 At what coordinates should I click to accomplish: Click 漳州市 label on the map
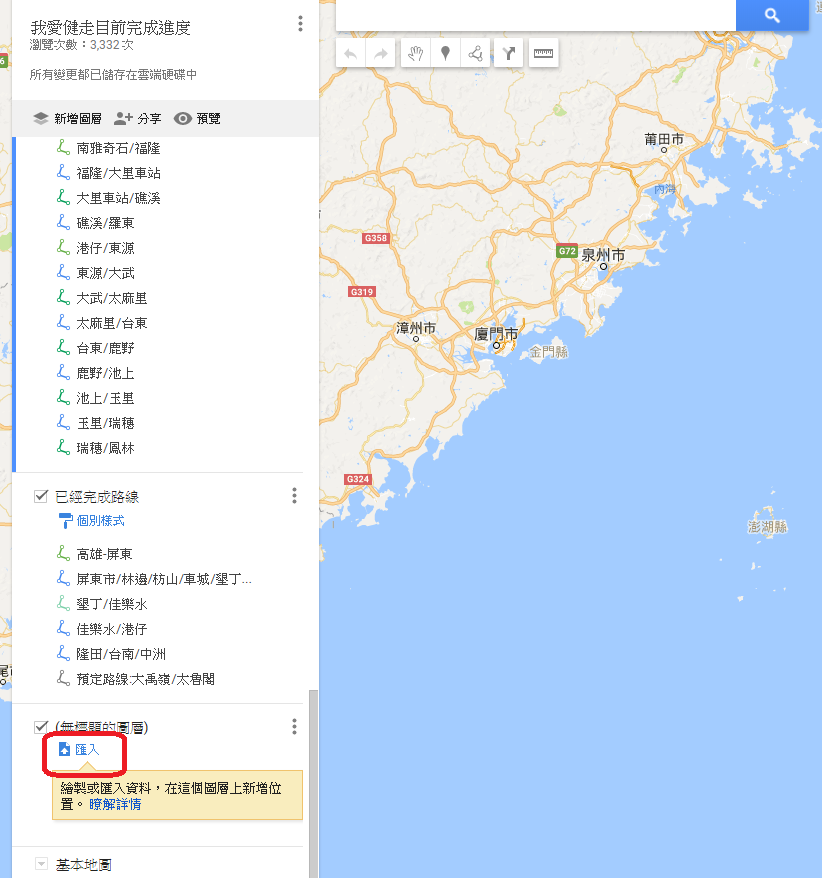tap(415, 328)
